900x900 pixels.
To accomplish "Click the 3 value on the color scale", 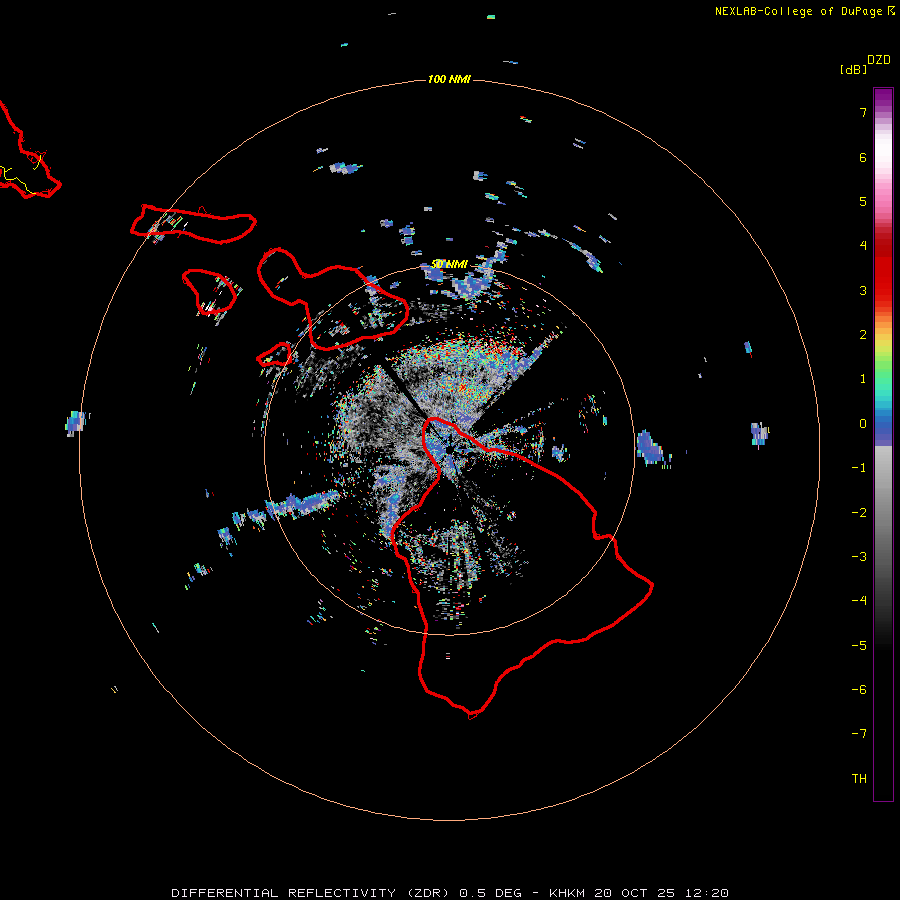I will (x=863, y=290).
